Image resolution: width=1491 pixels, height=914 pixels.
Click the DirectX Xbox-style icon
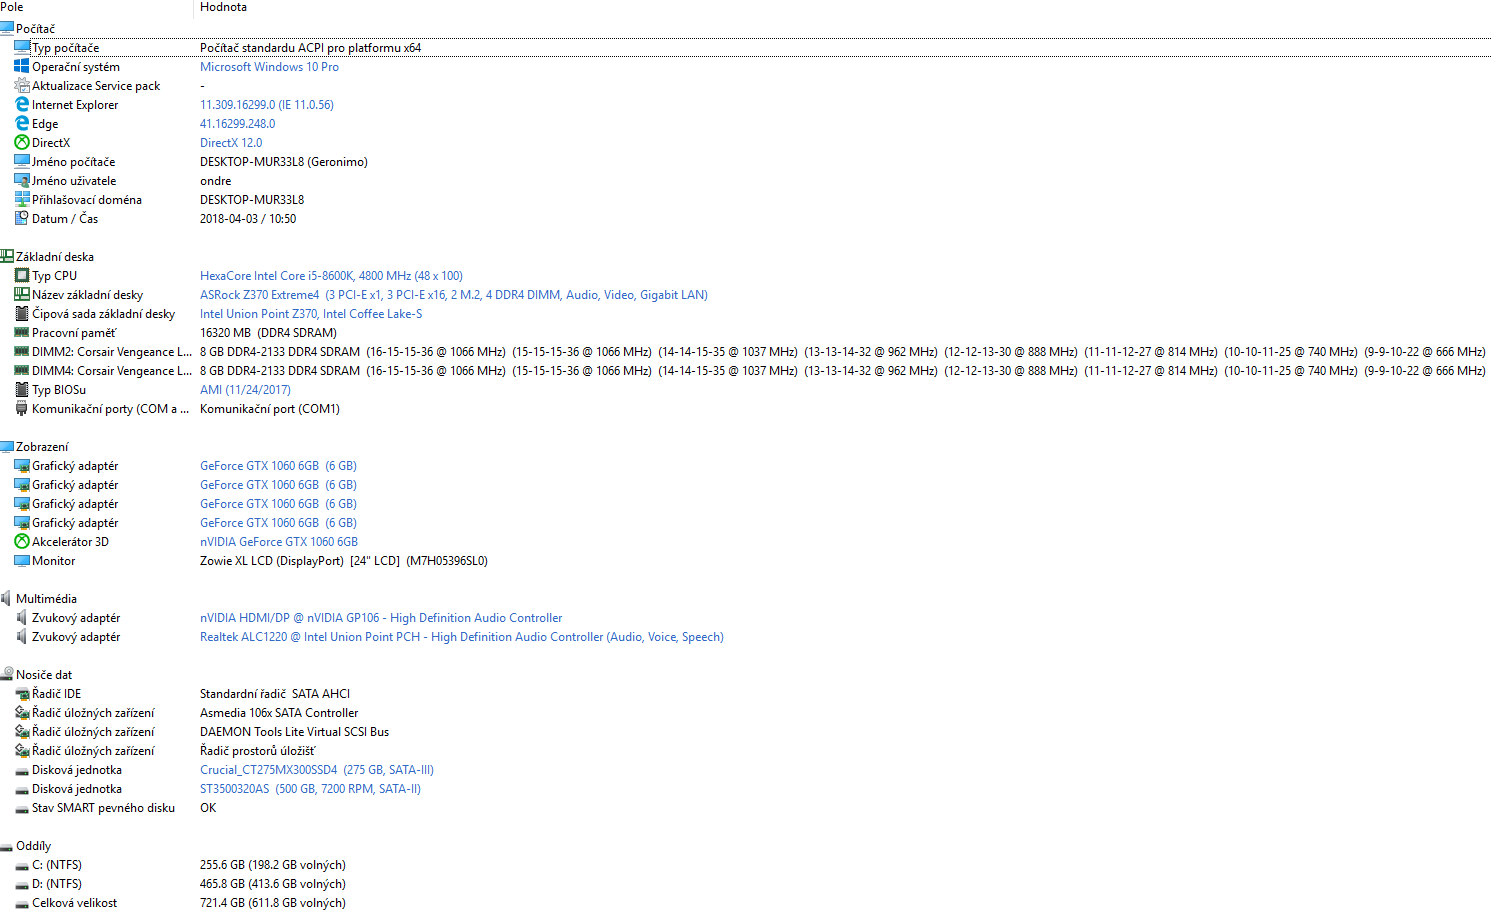click(21, 143)
